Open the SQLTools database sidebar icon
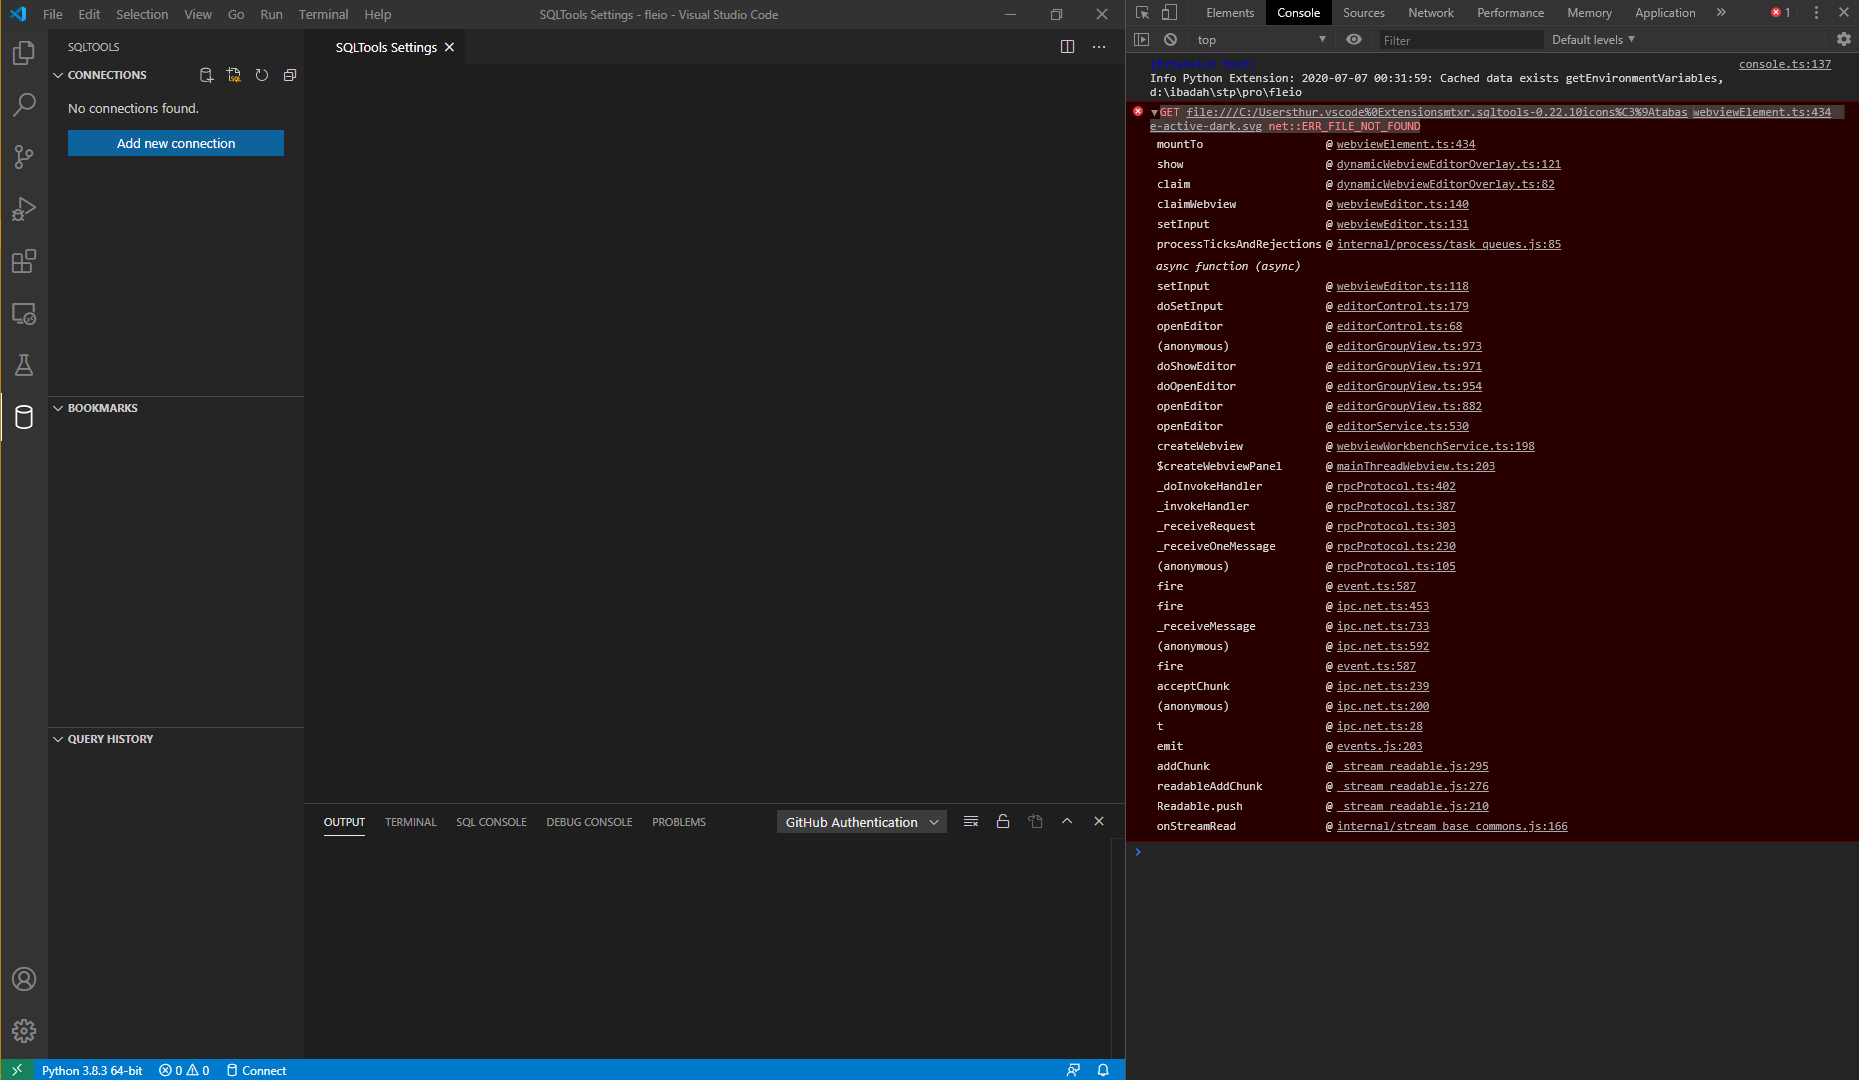This screenshot has width=1859, height=1080. [x=24, y=417]
